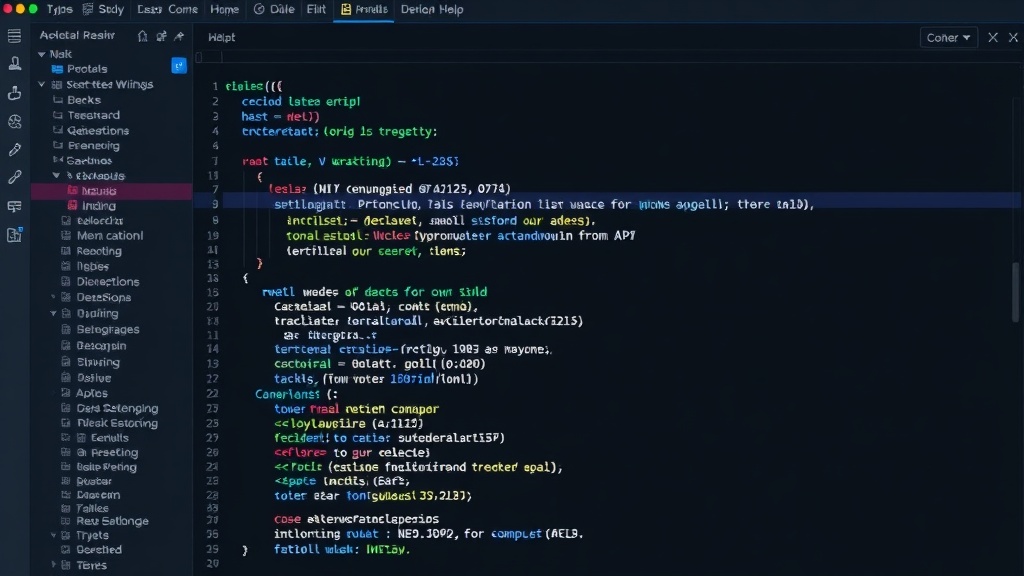Select the pen tool icon in the activity bar
This screenshot has height=576, width=1024.
[14, 150]
